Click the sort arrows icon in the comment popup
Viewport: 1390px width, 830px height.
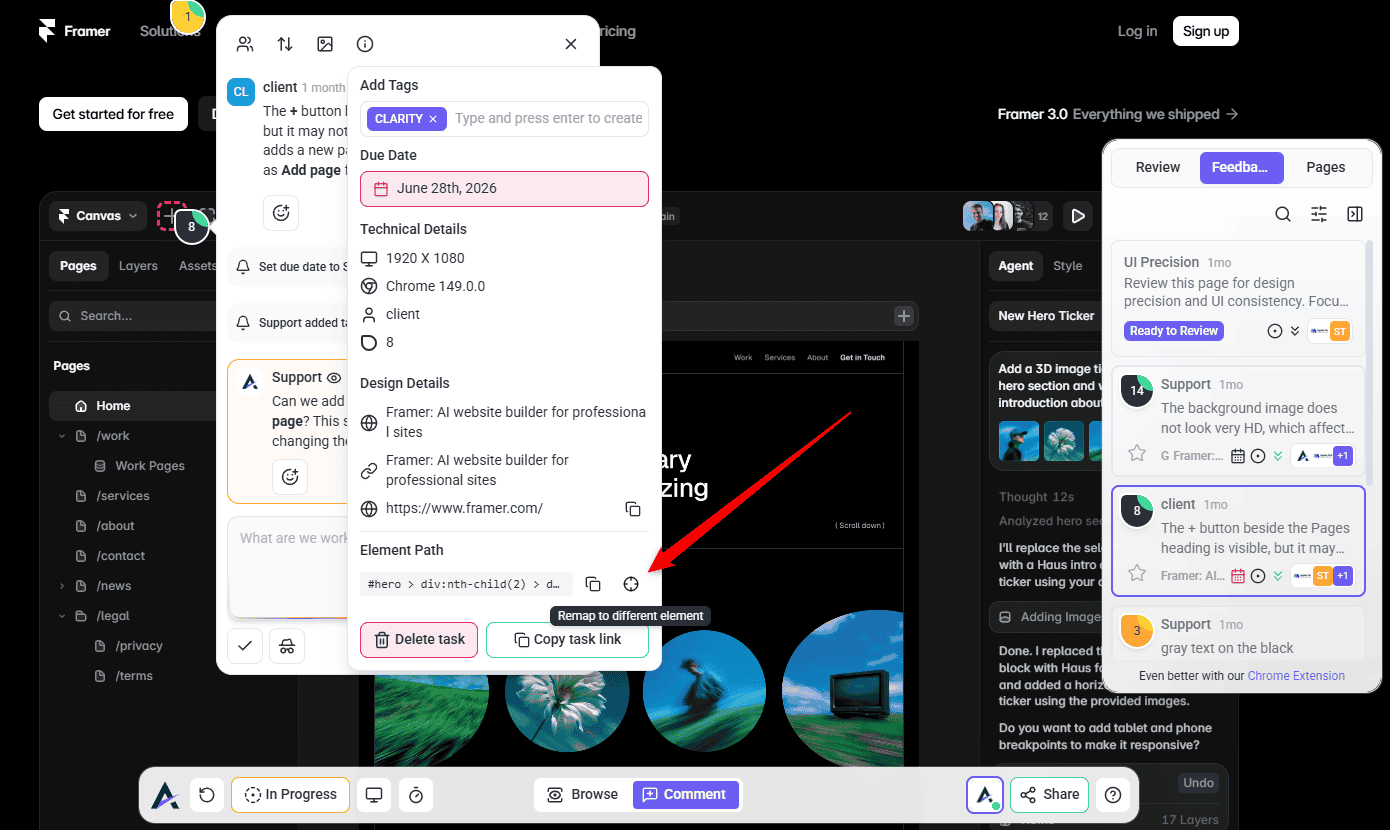(285, 44)
